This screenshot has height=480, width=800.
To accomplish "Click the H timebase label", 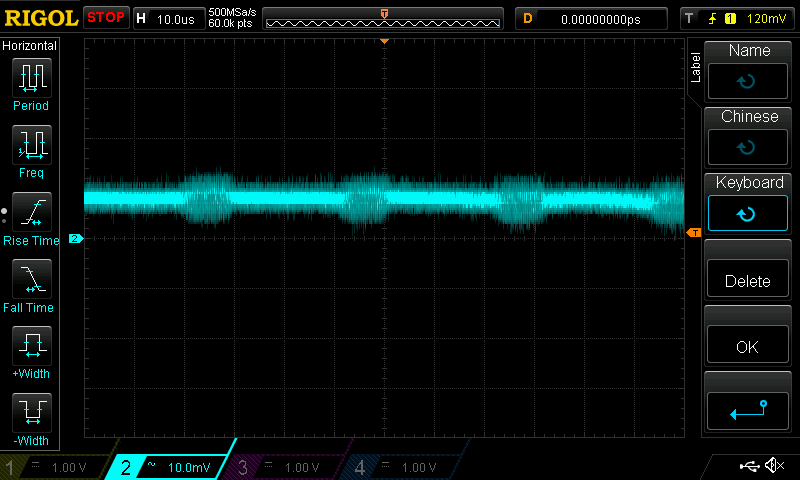I will (141, 19).
